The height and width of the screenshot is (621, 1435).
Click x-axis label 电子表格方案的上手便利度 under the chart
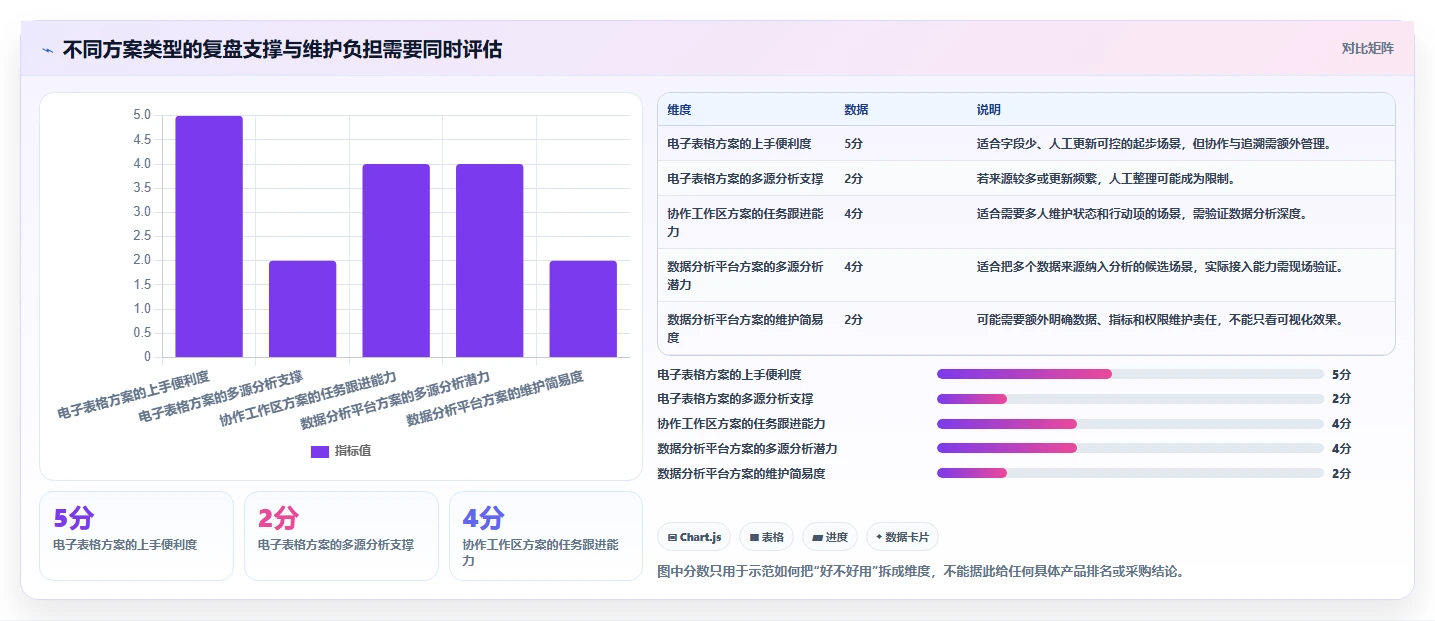click(134, 395)
